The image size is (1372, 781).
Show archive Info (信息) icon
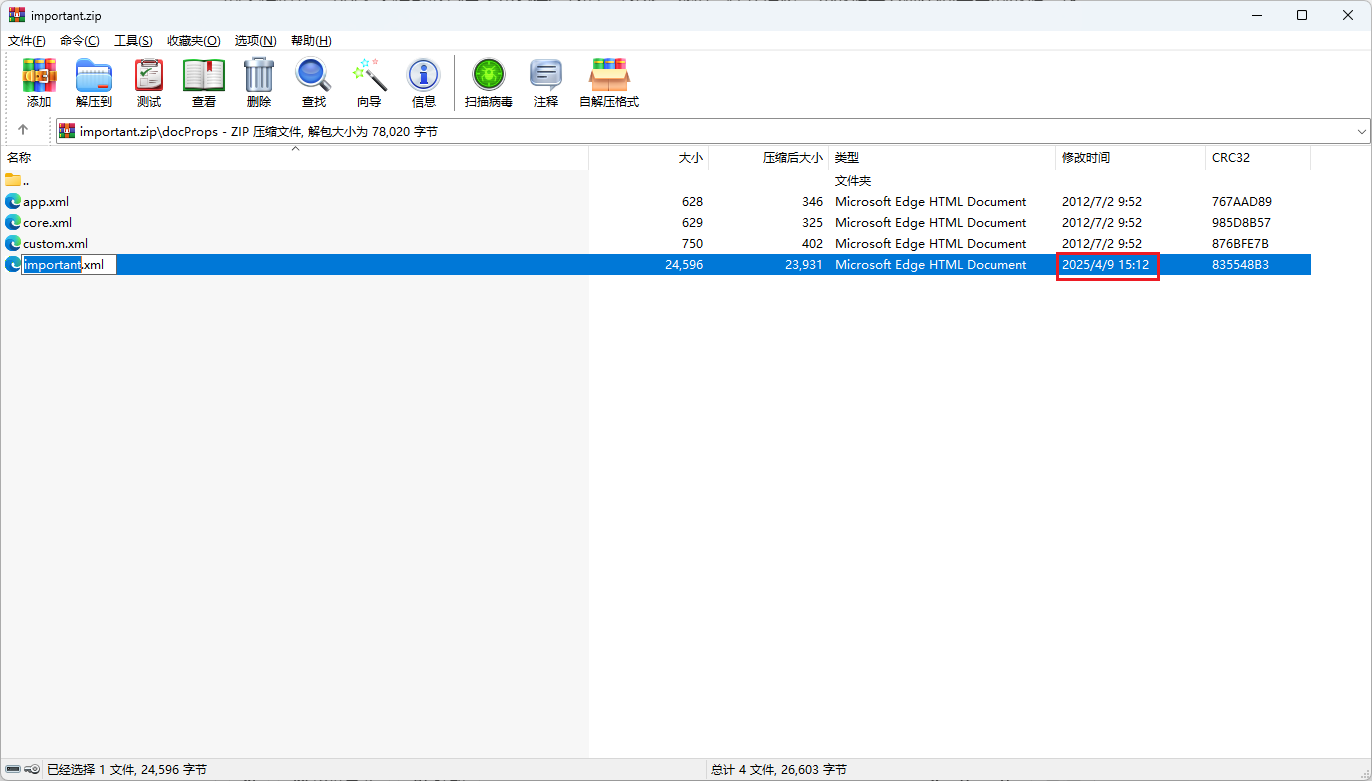click(424, 82)
